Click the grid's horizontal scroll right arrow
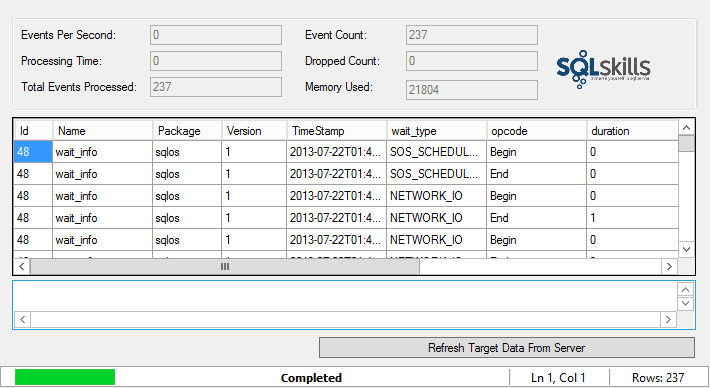The width and height of the screenshot is (710, 388). click(669, 266)
